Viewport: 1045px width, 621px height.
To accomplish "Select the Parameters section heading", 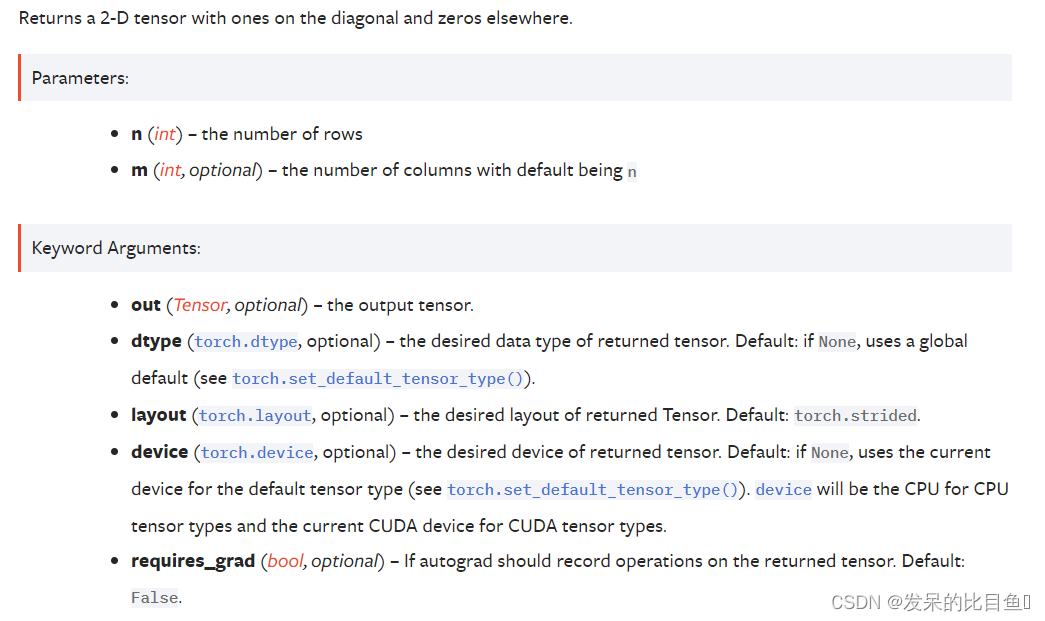I will pyautogui.click(x=80, y=78).
